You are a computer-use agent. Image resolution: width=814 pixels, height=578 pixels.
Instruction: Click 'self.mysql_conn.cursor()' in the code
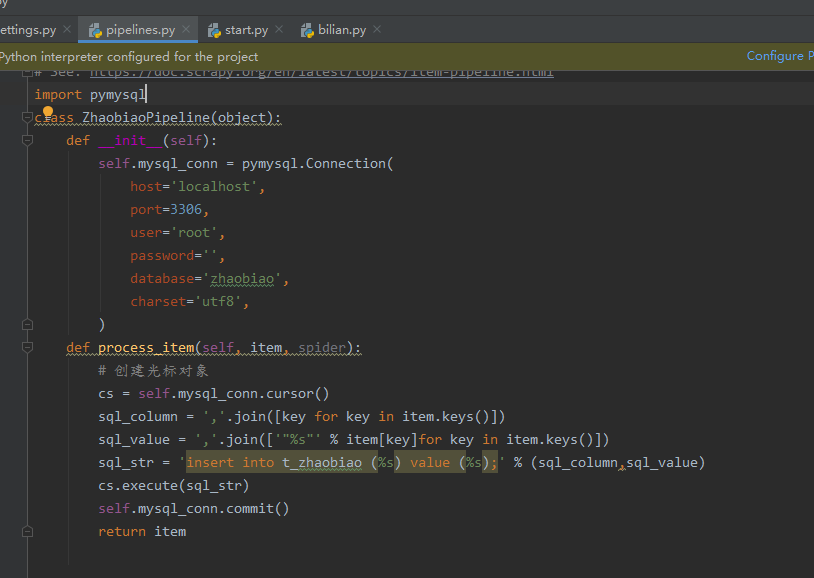(x=234, y=394)
